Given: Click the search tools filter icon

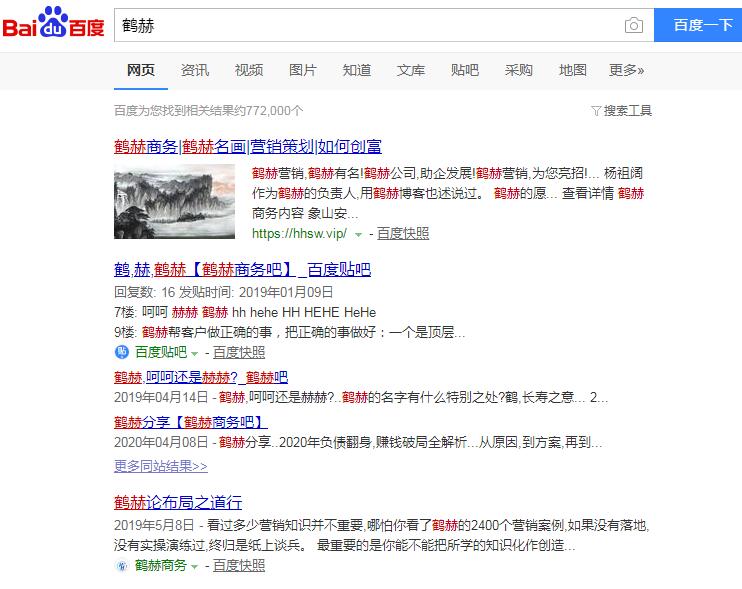Looking at the screenshot, I should (x=596, y=111).
